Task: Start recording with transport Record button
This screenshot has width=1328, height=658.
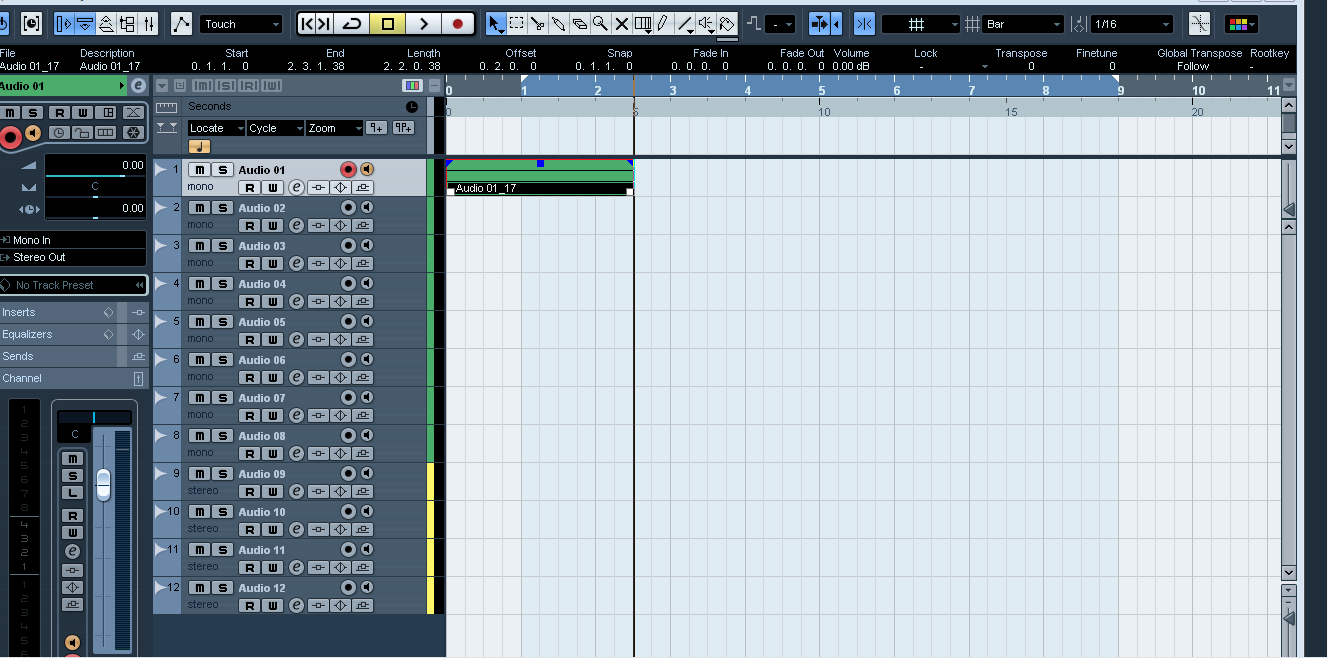Action: (x=458, y=24)
